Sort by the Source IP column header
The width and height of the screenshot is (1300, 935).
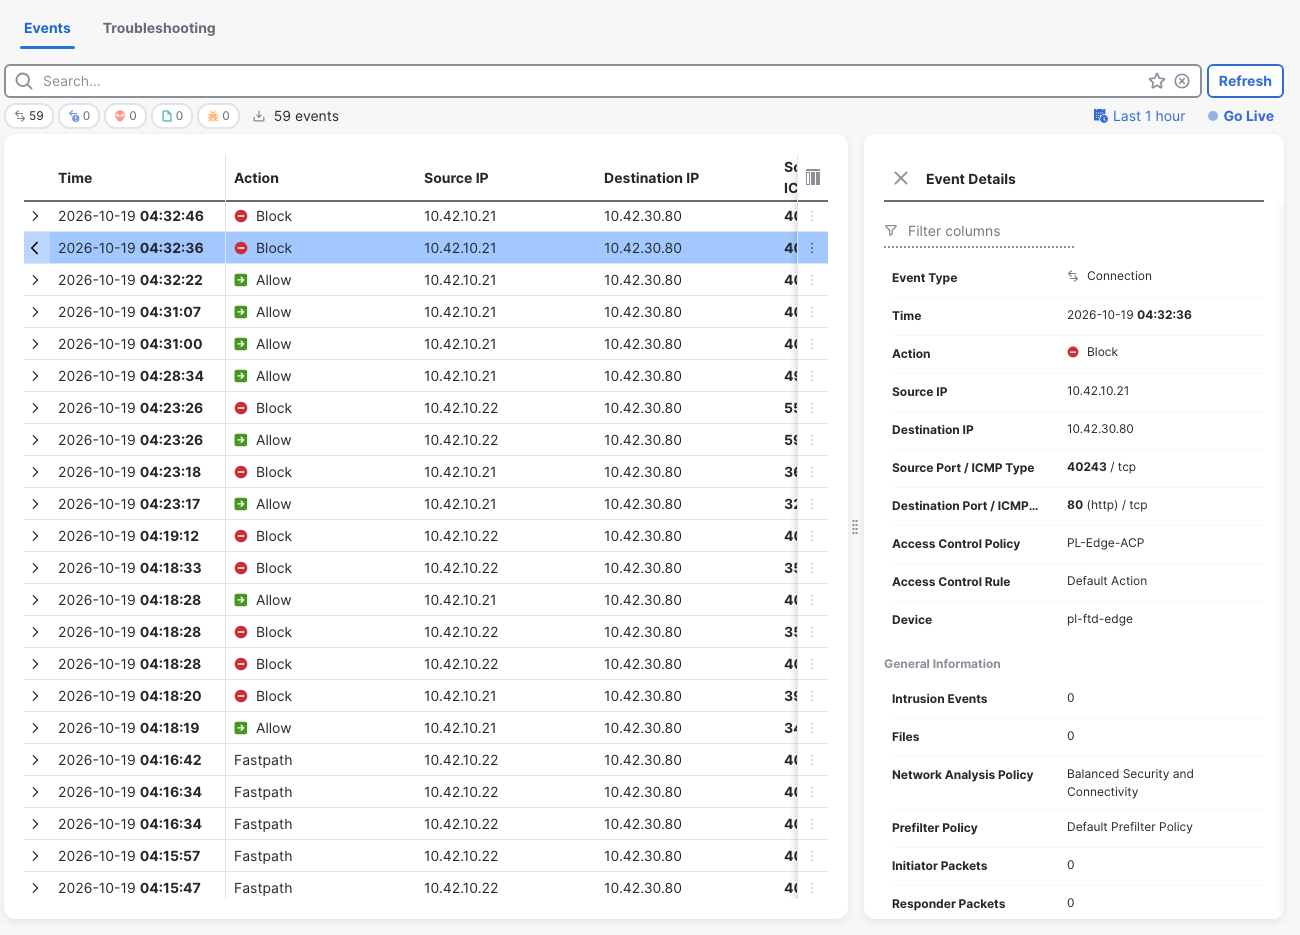coord(456,178)
